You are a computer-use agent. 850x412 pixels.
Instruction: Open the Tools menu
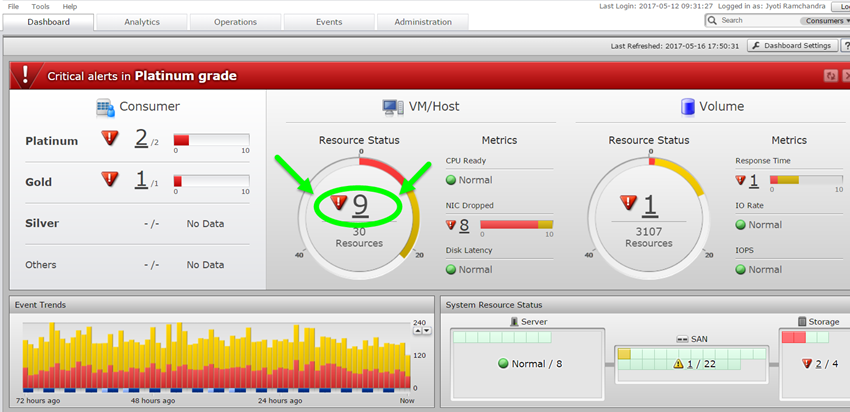point(40,6)
